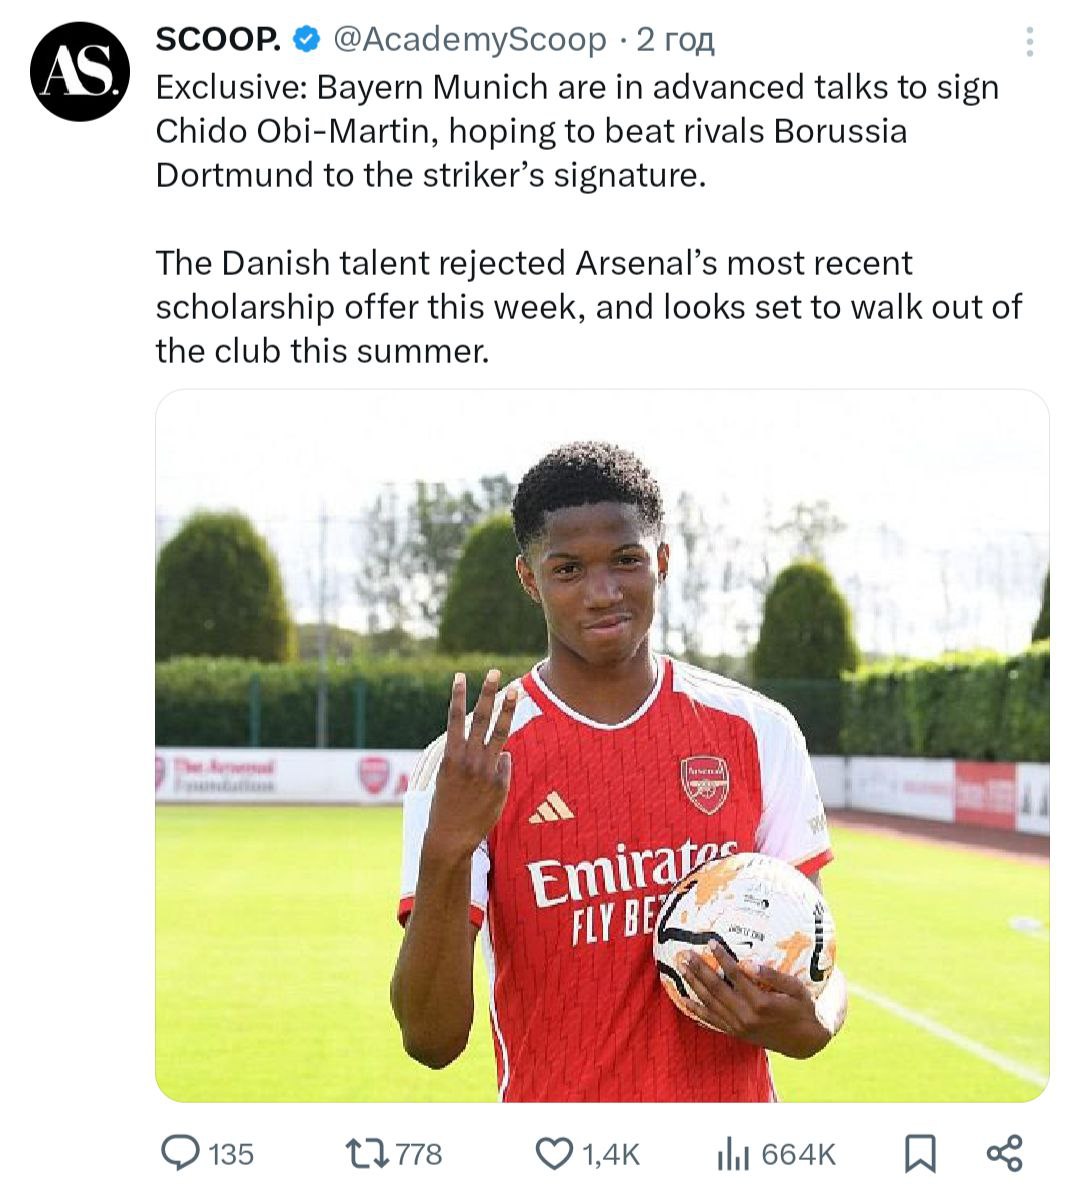Viewport: 1080px width, 1188px height.
Task: Like the tweet with the heart icon
Action: click(554, 1154)
